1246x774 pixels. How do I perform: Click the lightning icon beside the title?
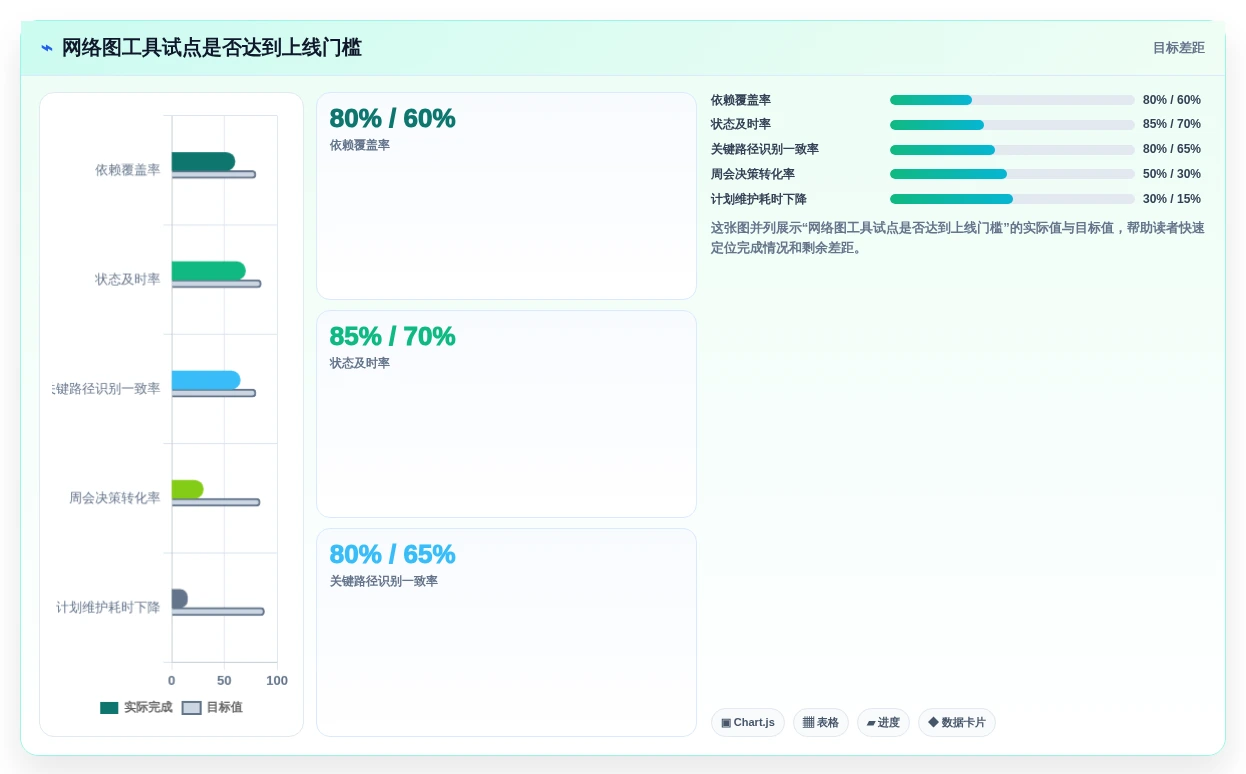pos(46,48)
